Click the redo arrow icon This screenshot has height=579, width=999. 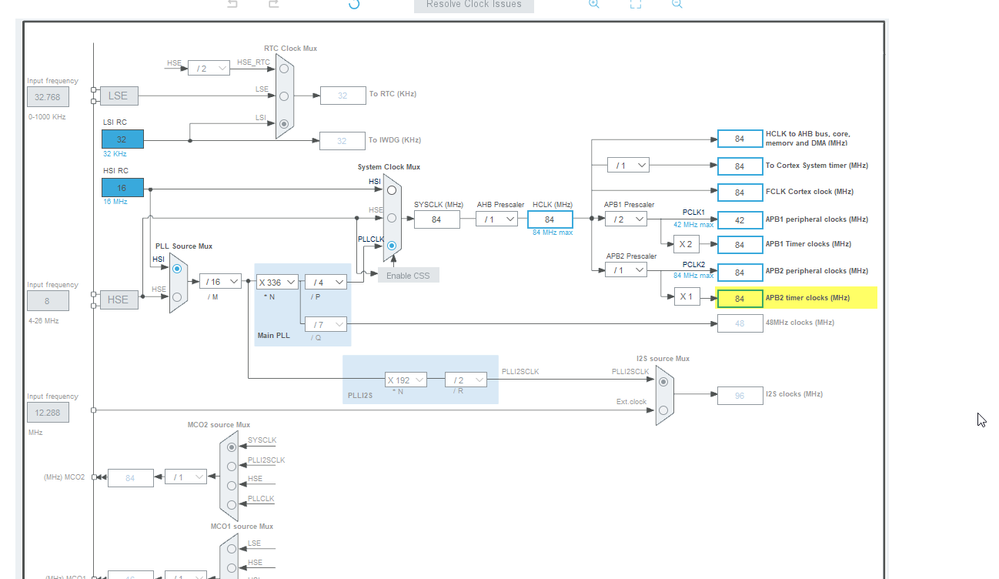[x=273, y=3]
